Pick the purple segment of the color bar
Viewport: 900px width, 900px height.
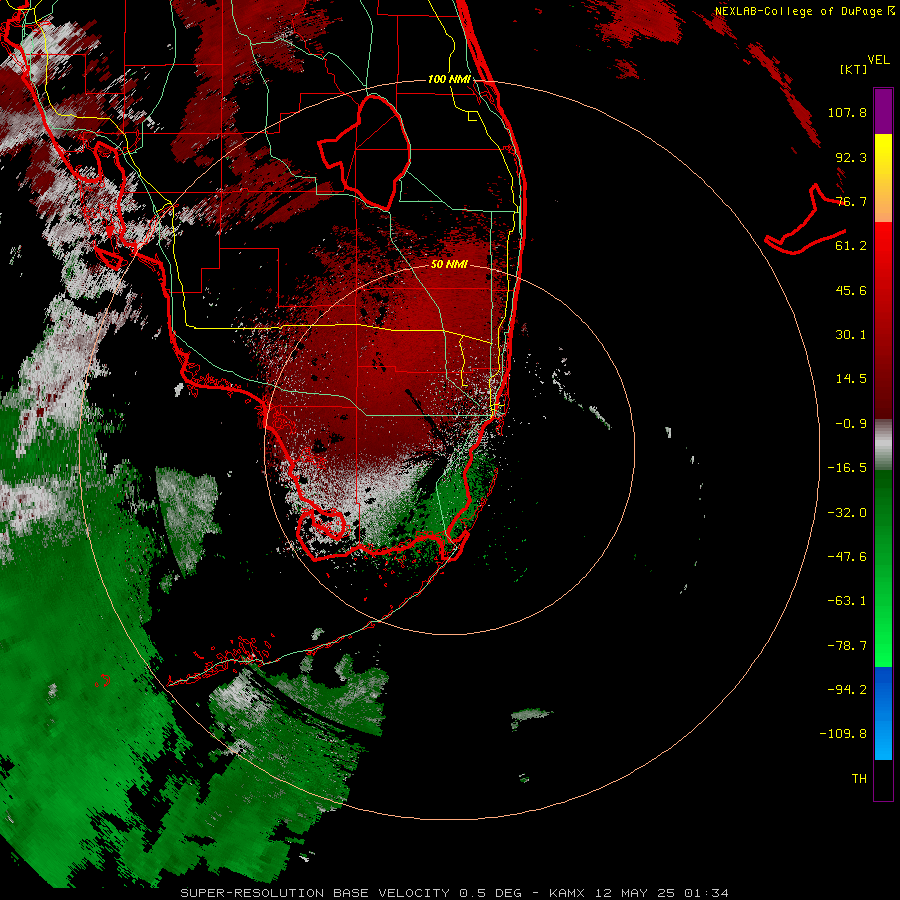pyautogui.click(x=883, y=112)
